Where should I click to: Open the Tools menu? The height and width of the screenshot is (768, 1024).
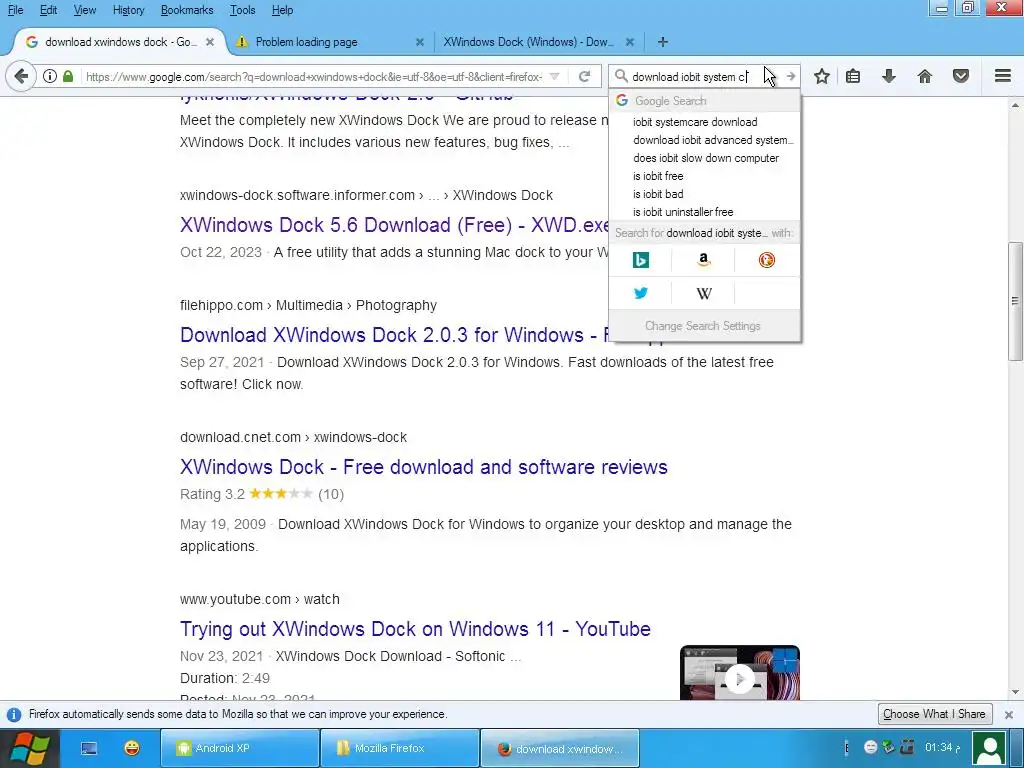pyautogui.click(x=242, y=10)
